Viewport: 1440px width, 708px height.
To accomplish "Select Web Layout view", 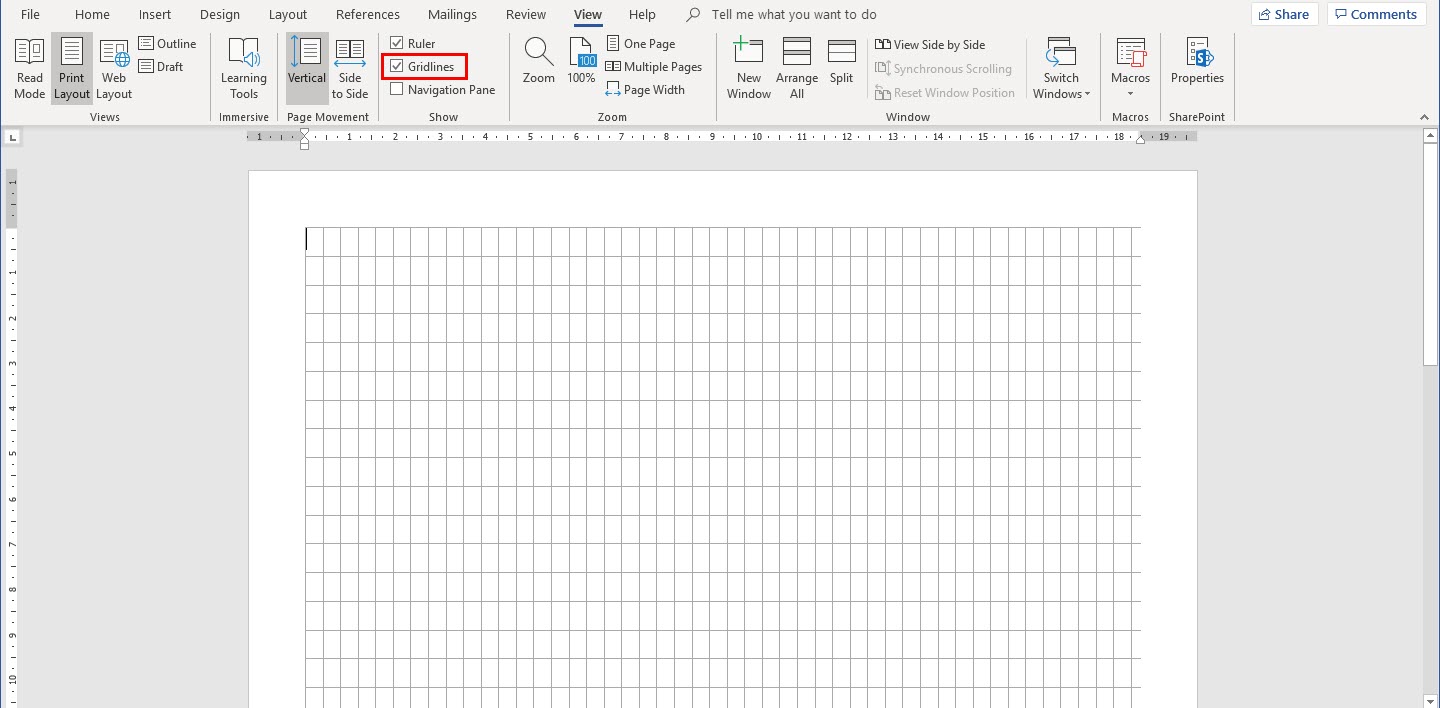I will [x=113, y=67].
